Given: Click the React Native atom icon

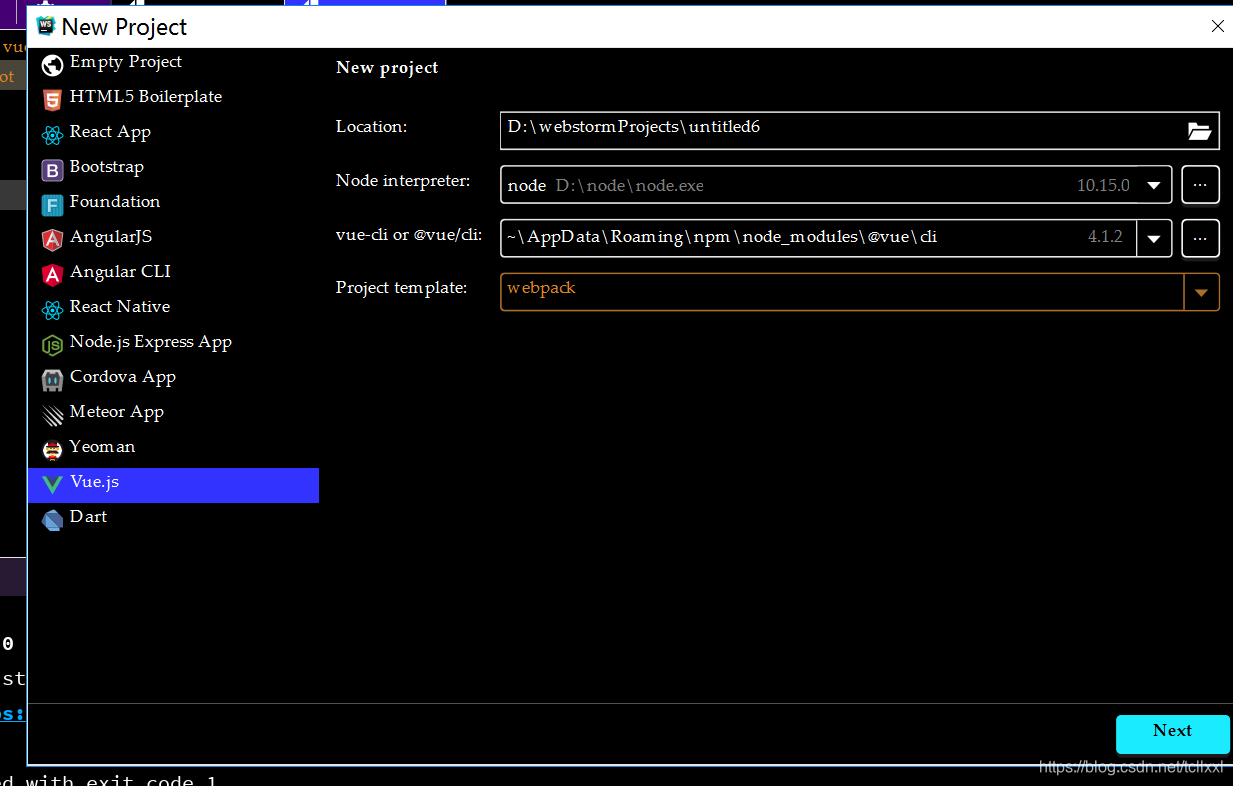Looking at the screenshot, I should point(52,310).
